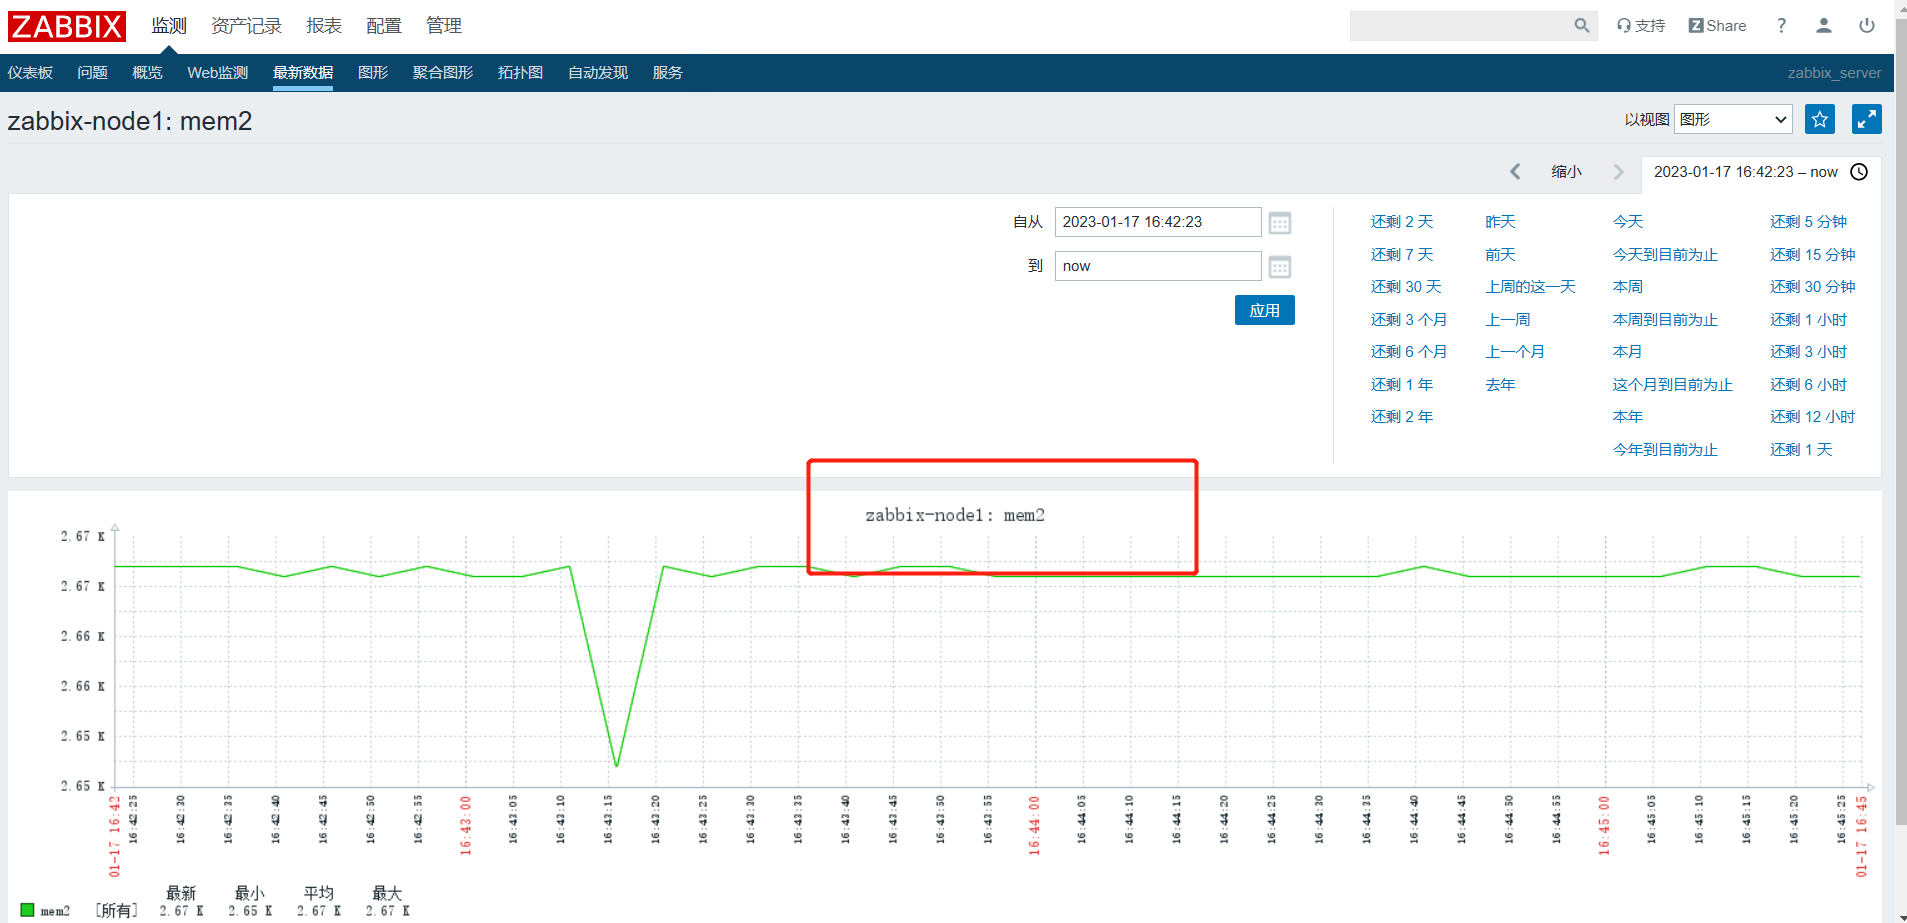The height and width of the screenshot is (923, 1907).
Task: Select 上周的这一天 time range
Action: tap(1531, 287)
